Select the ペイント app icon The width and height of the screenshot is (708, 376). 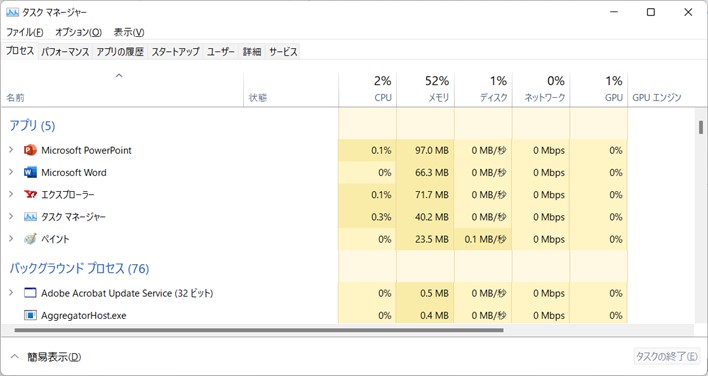click(30, 239)
